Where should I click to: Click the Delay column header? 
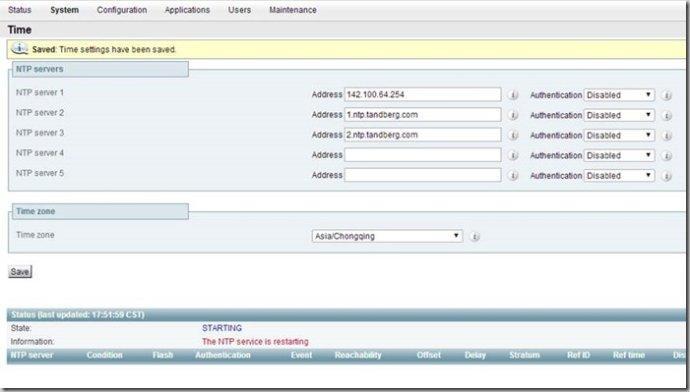475,355
